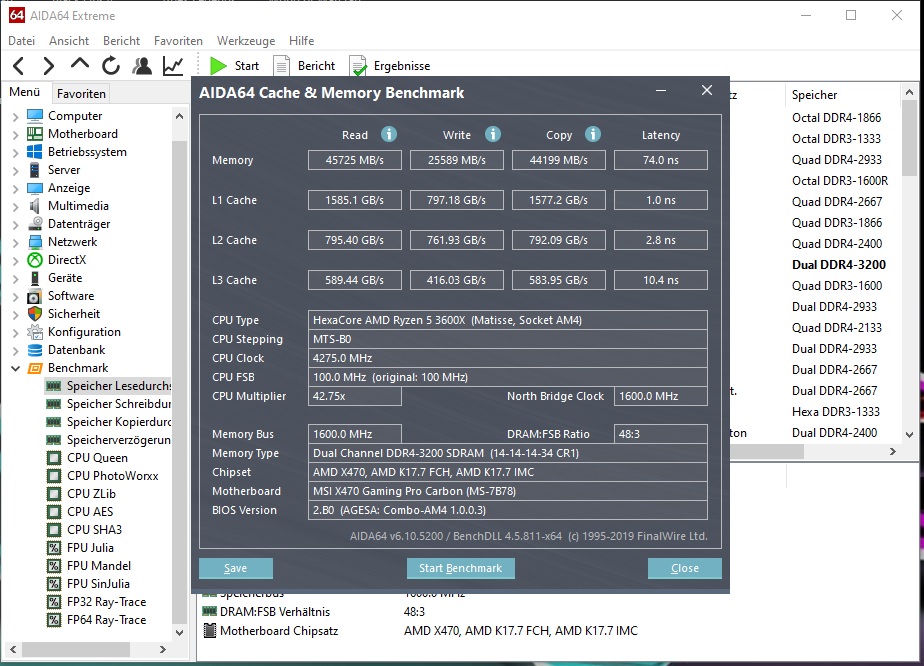Select the Octal DDR4-1866 result row
The image size is (924, 666).
(x=836, y=118)
